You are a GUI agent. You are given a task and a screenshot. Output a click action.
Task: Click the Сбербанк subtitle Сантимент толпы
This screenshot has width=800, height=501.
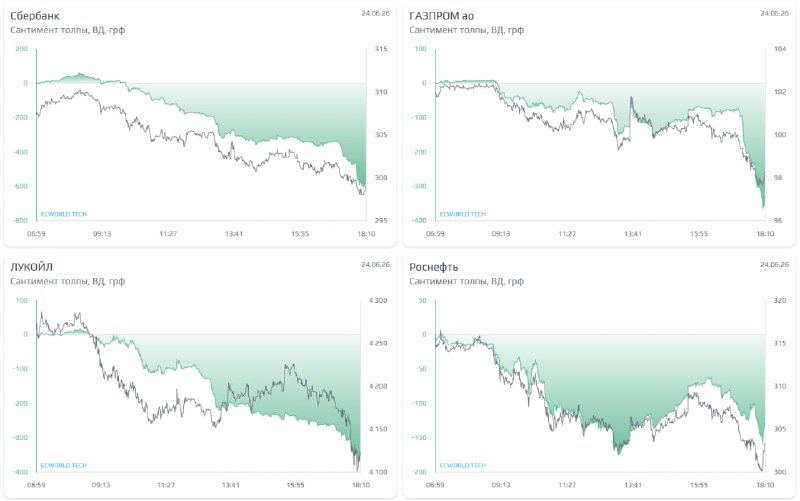click(49, 30)
